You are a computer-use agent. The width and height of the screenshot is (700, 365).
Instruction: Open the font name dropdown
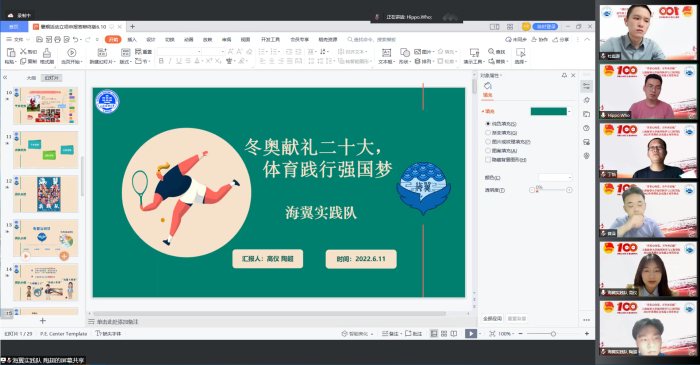(179, 52)
